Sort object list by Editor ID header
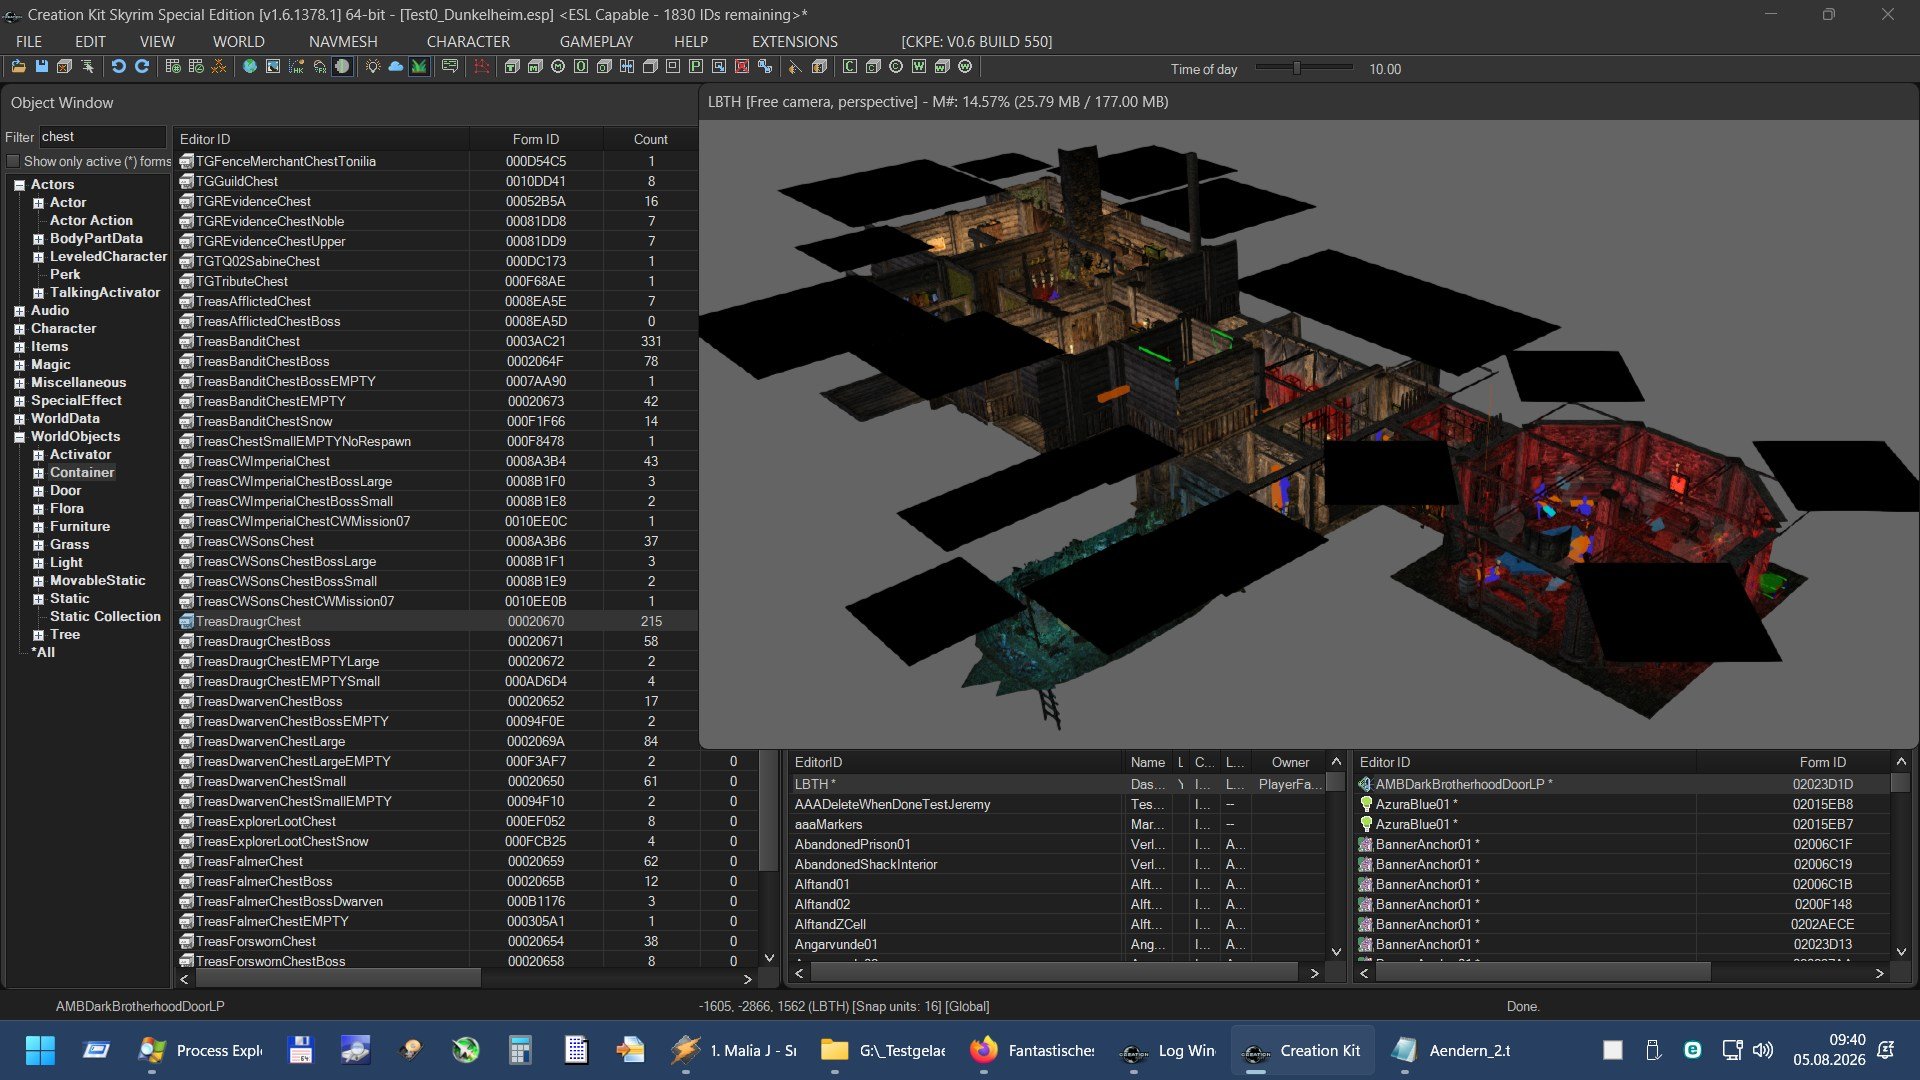Viewport: 1920px width, 1080px height. 321,139
